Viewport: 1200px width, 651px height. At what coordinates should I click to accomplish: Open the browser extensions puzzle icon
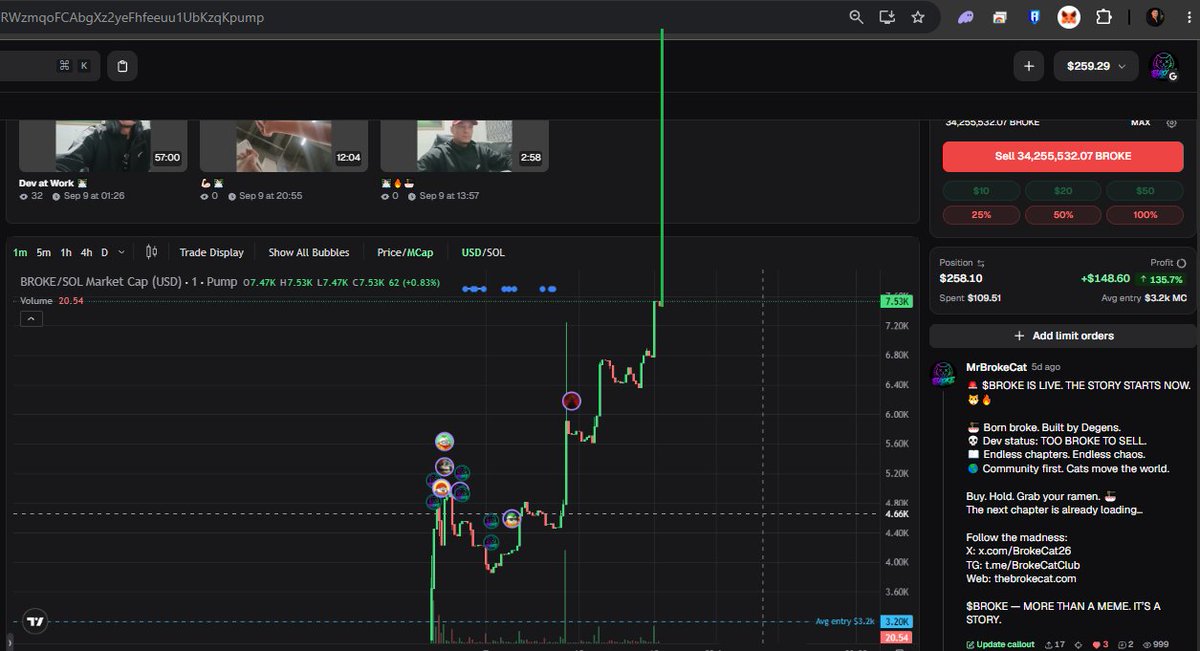[1103, 17]
